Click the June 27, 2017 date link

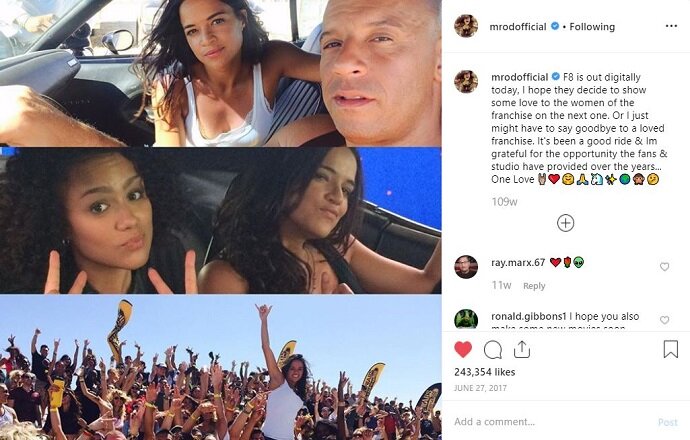[x=480, y=388]
